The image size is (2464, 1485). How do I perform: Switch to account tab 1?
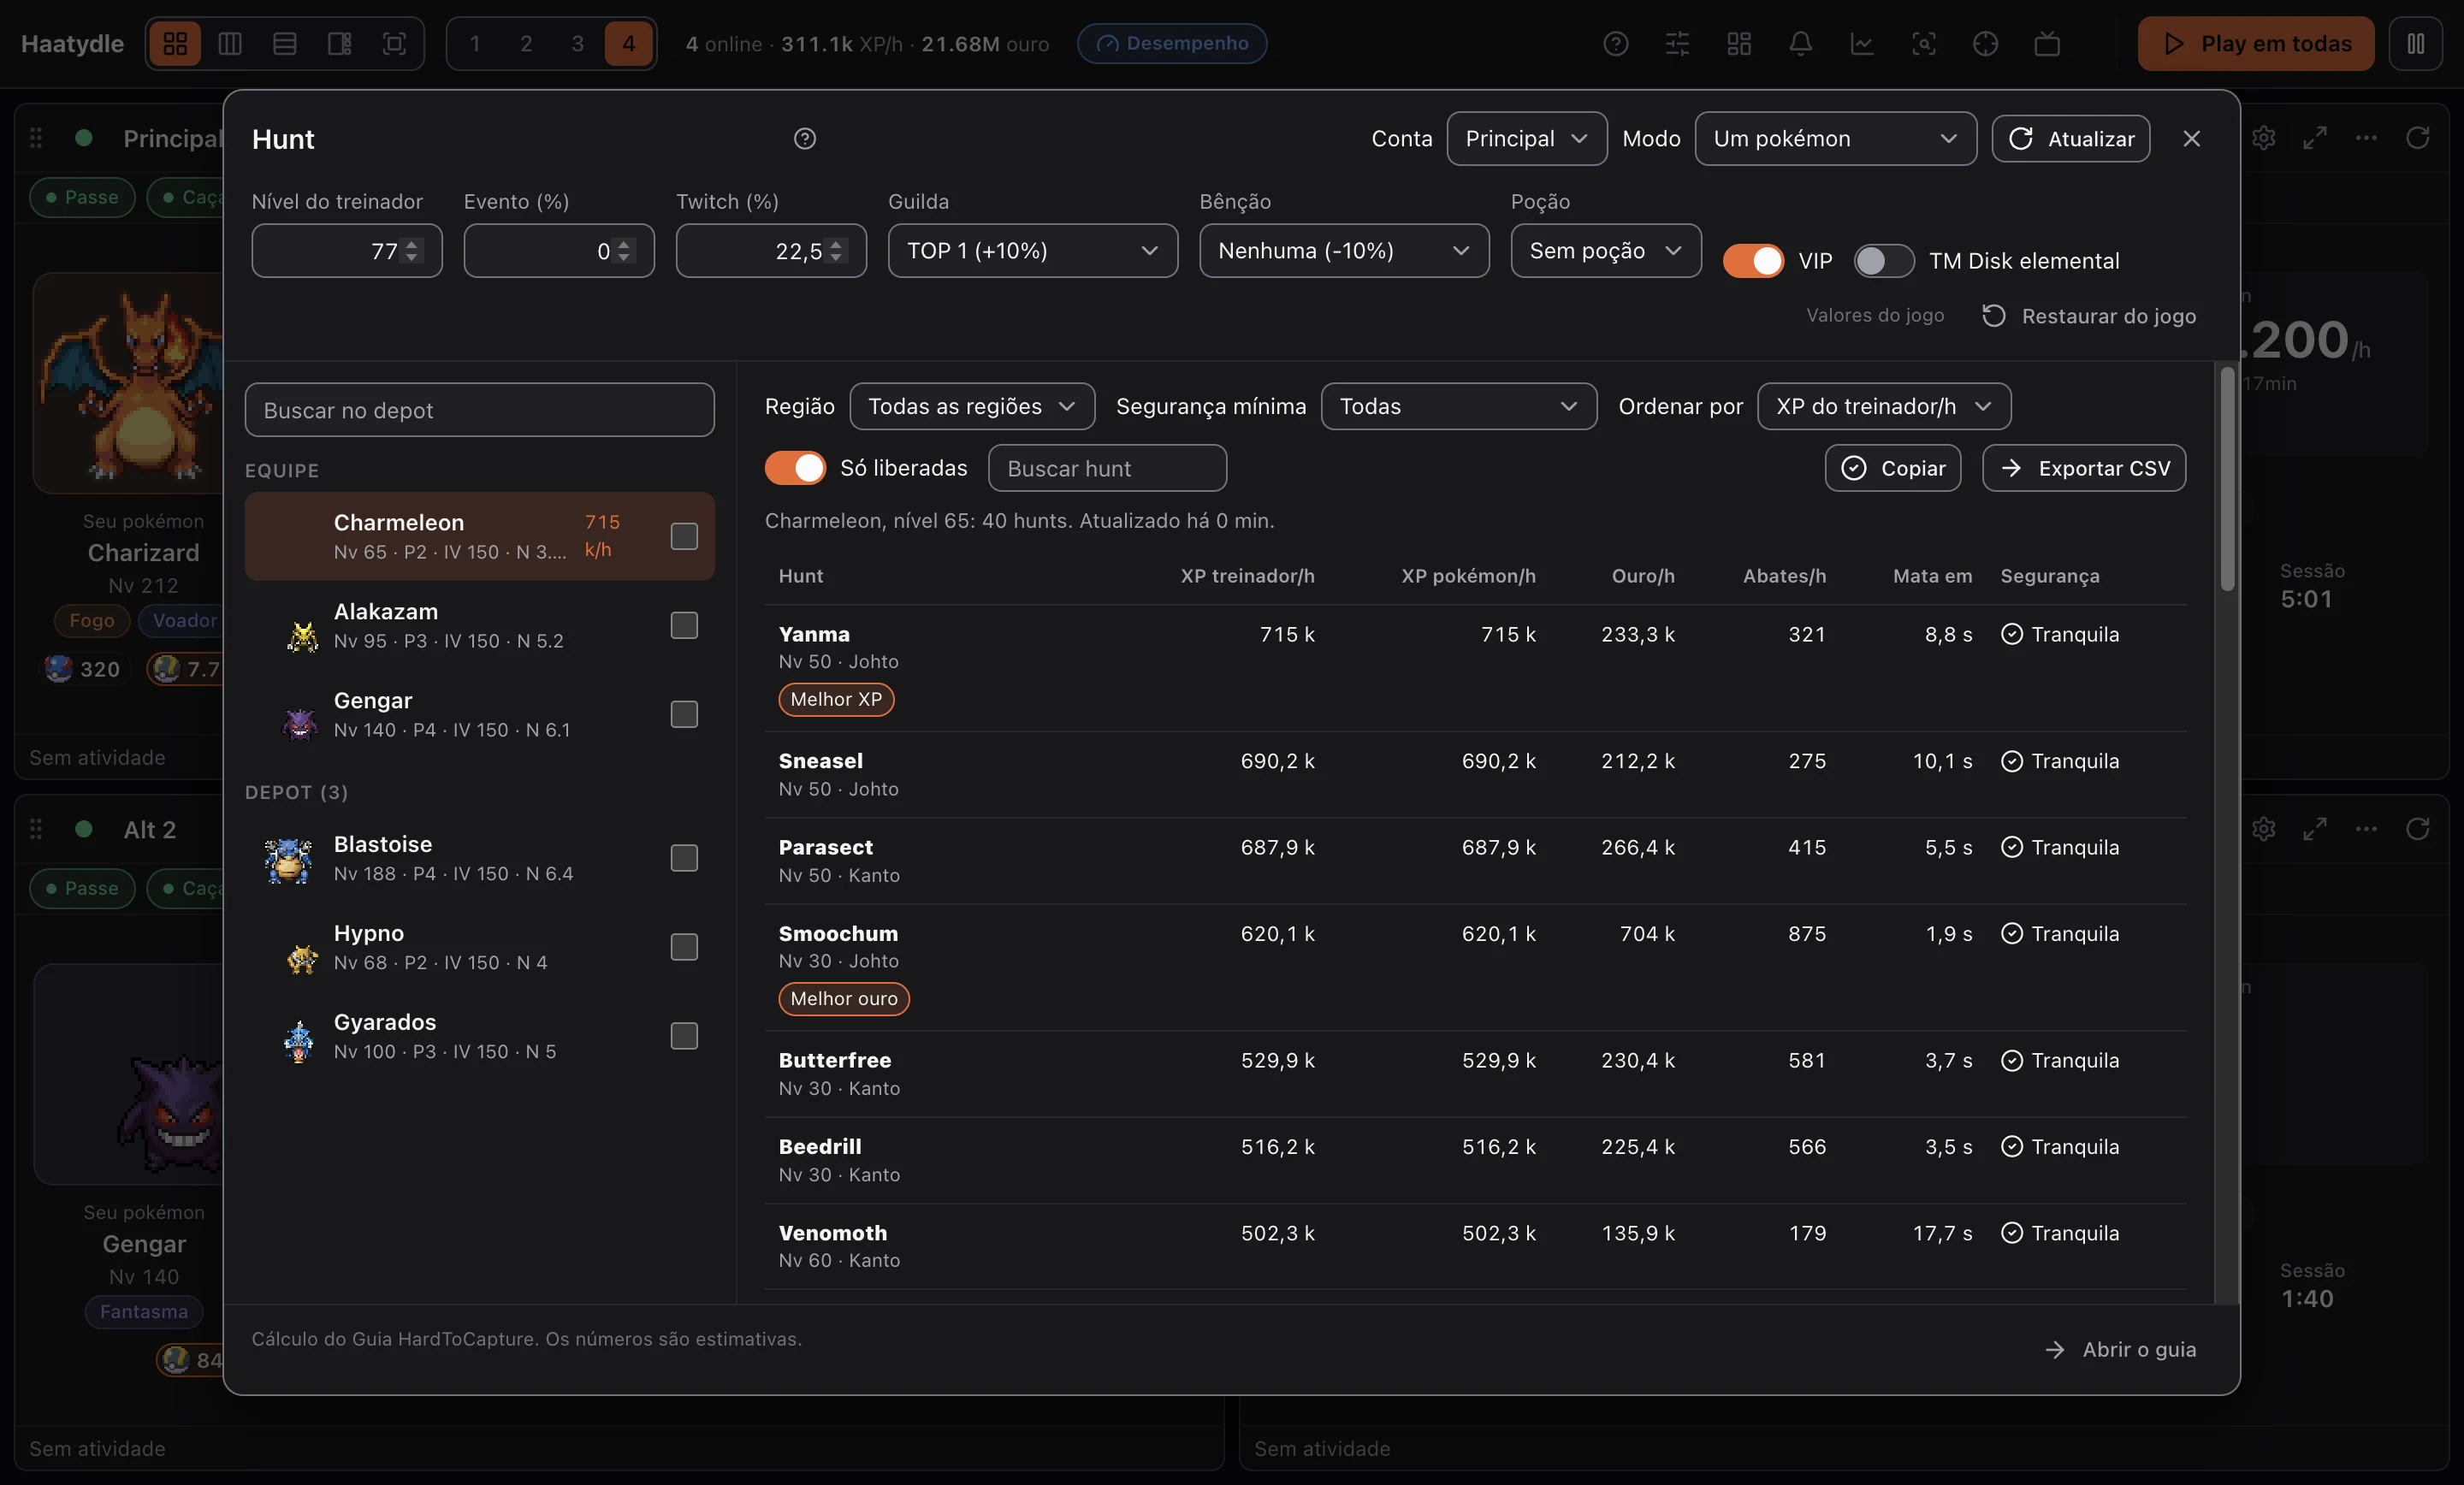pos(475,43)
